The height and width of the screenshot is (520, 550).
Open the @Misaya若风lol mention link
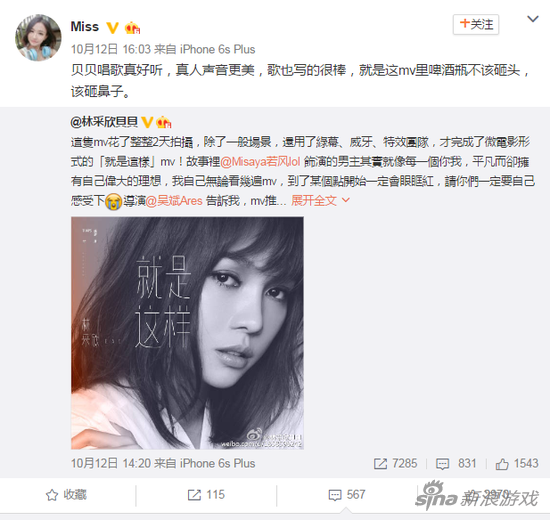coord(260,161)
